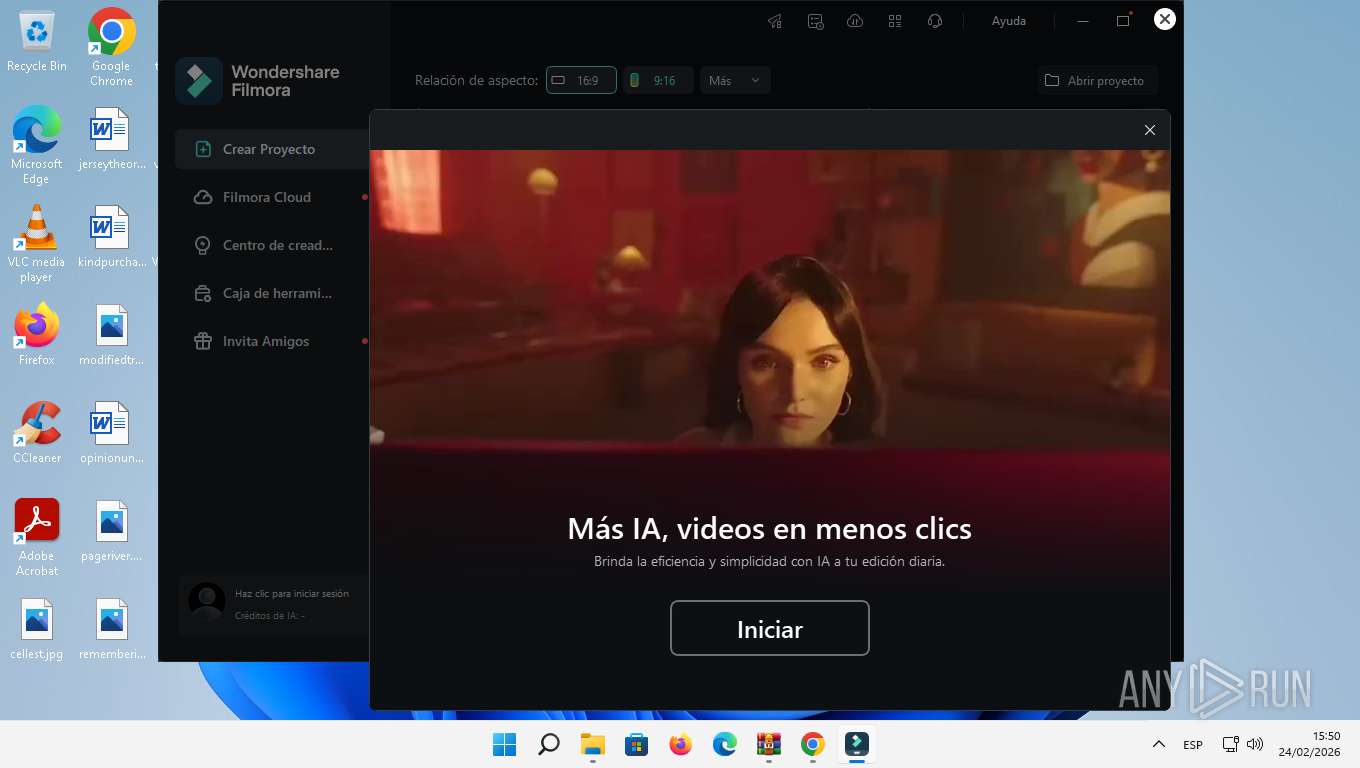
Task: Select the kindpurcha Word document on desktop
Action: [111, 236]
